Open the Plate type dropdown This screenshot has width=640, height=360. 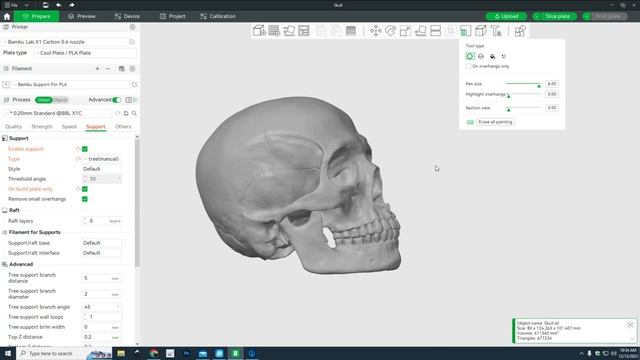coord(85,53)
